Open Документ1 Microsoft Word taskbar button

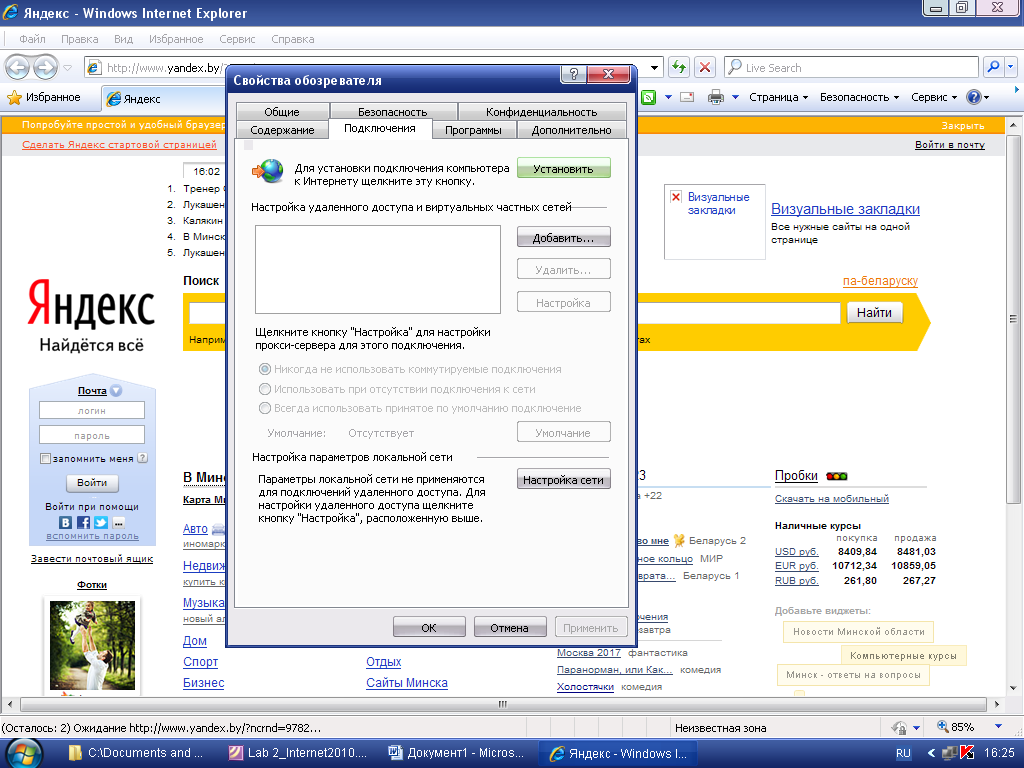point(456,753)
